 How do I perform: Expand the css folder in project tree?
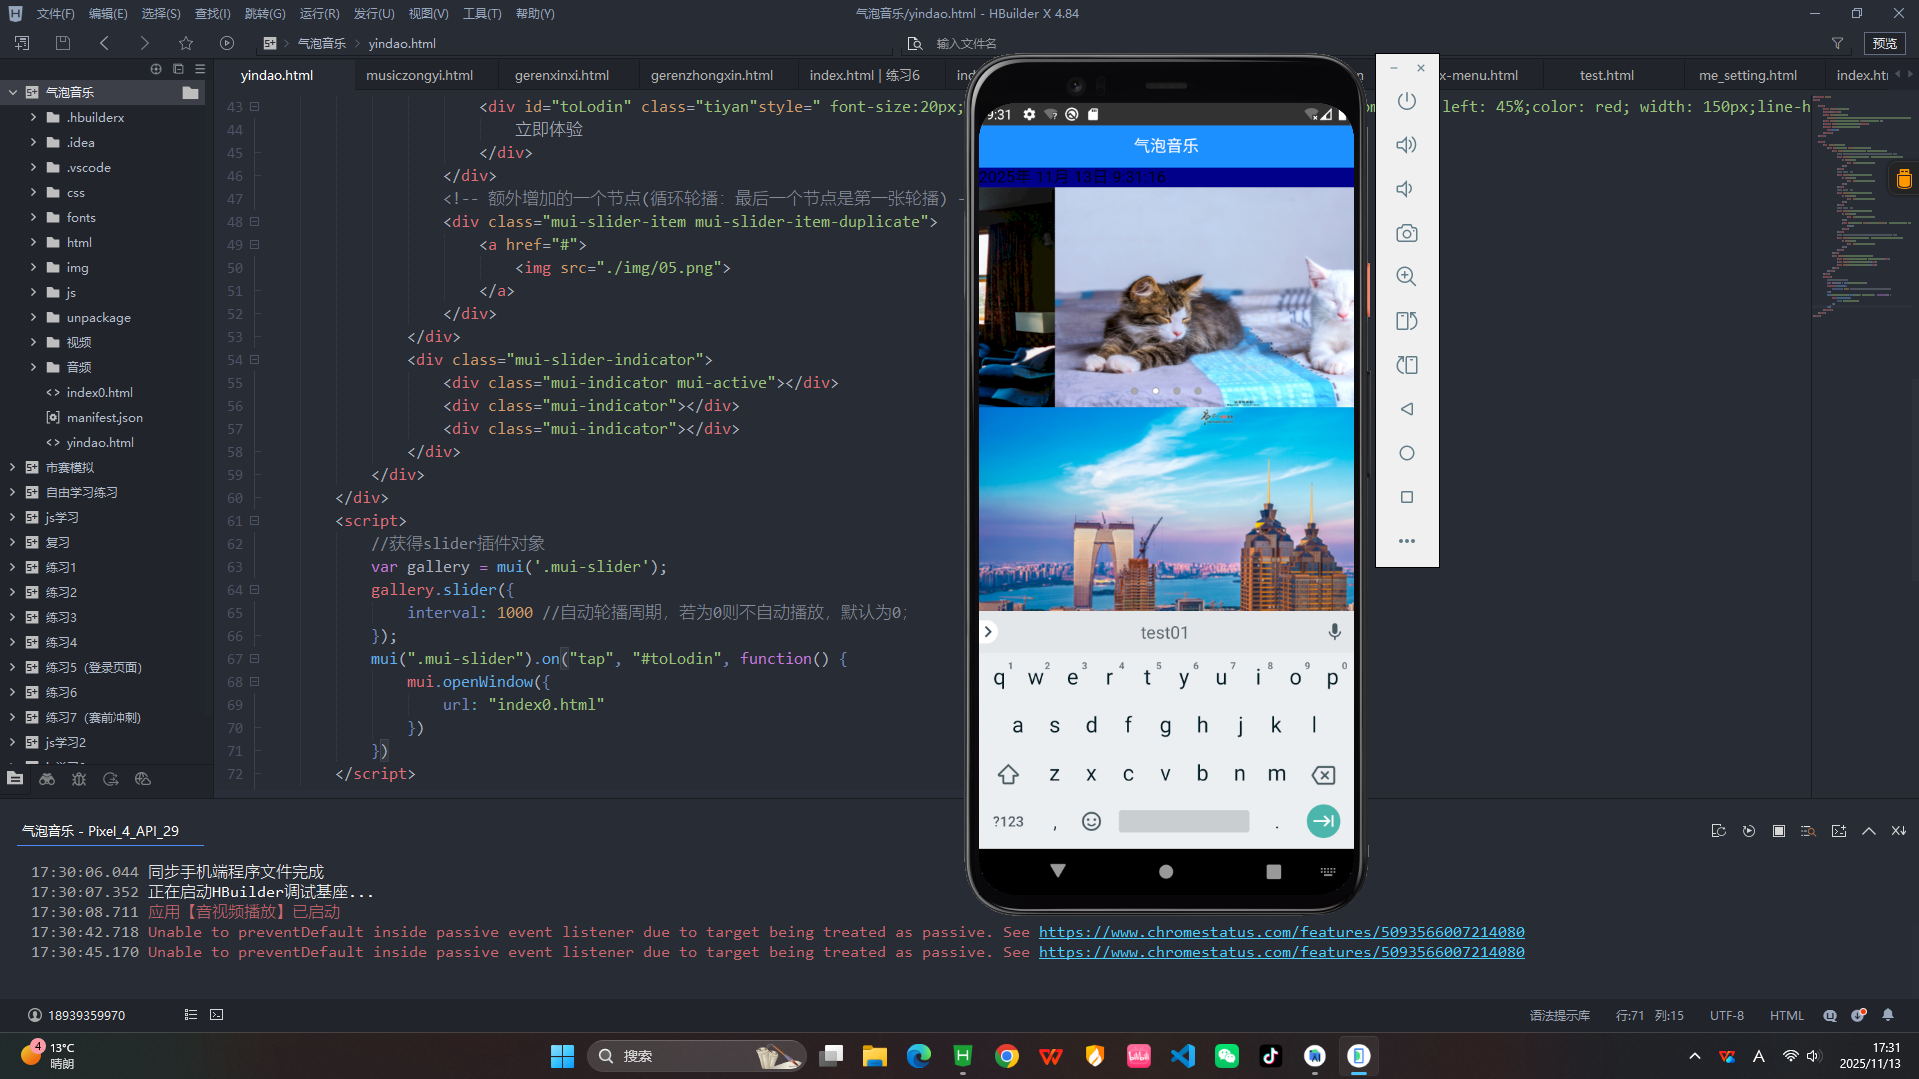pos(34,192)
